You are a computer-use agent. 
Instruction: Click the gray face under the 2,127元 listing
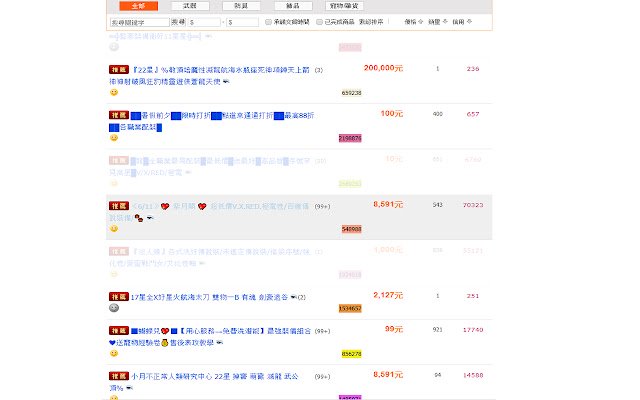[114, 308]
